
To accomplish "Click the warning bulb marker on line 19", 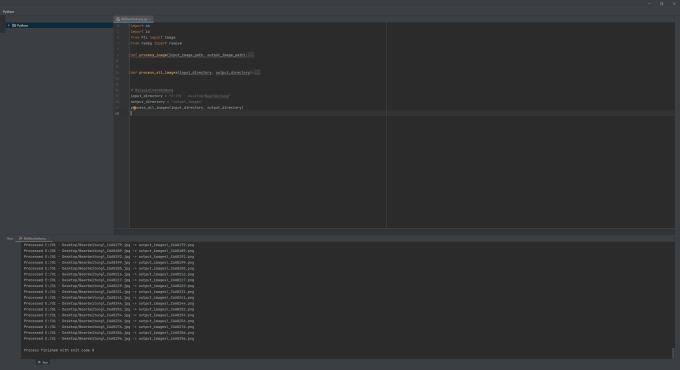I will (x=134, y=108).
